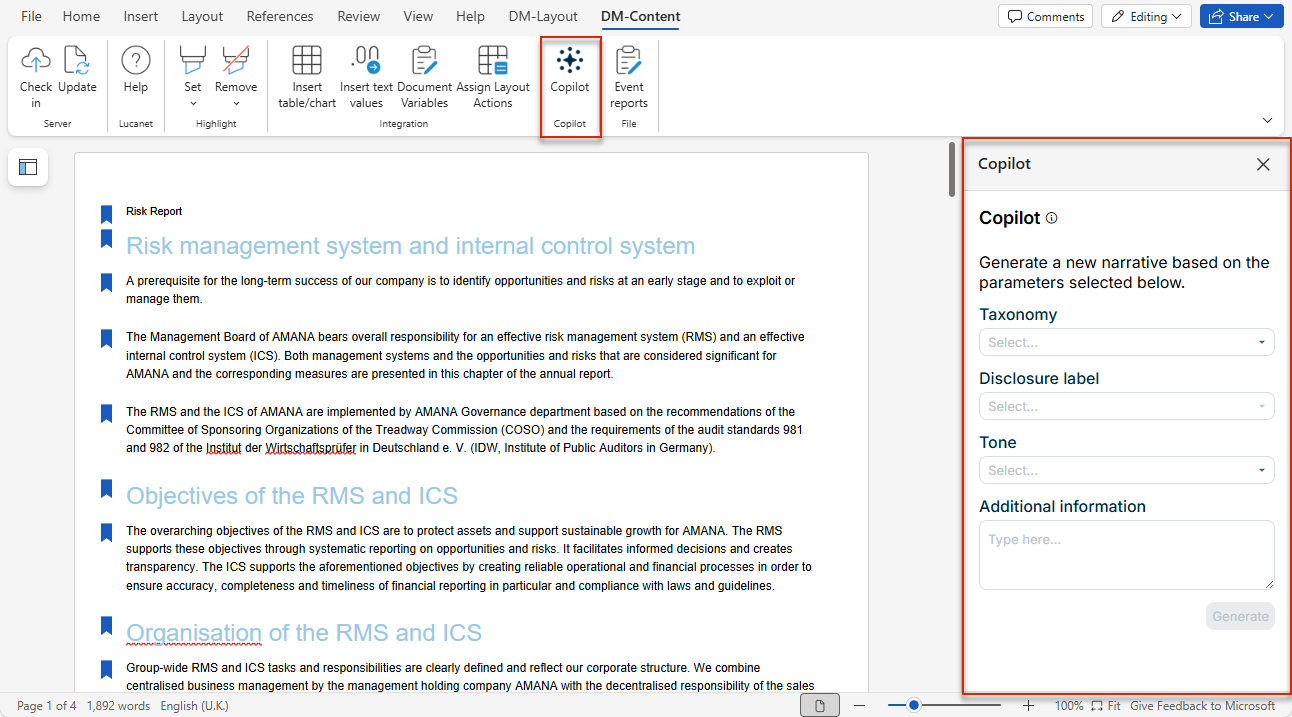
Task: Open Event reports
Action: pyautogui.click(x=629, y=76)
